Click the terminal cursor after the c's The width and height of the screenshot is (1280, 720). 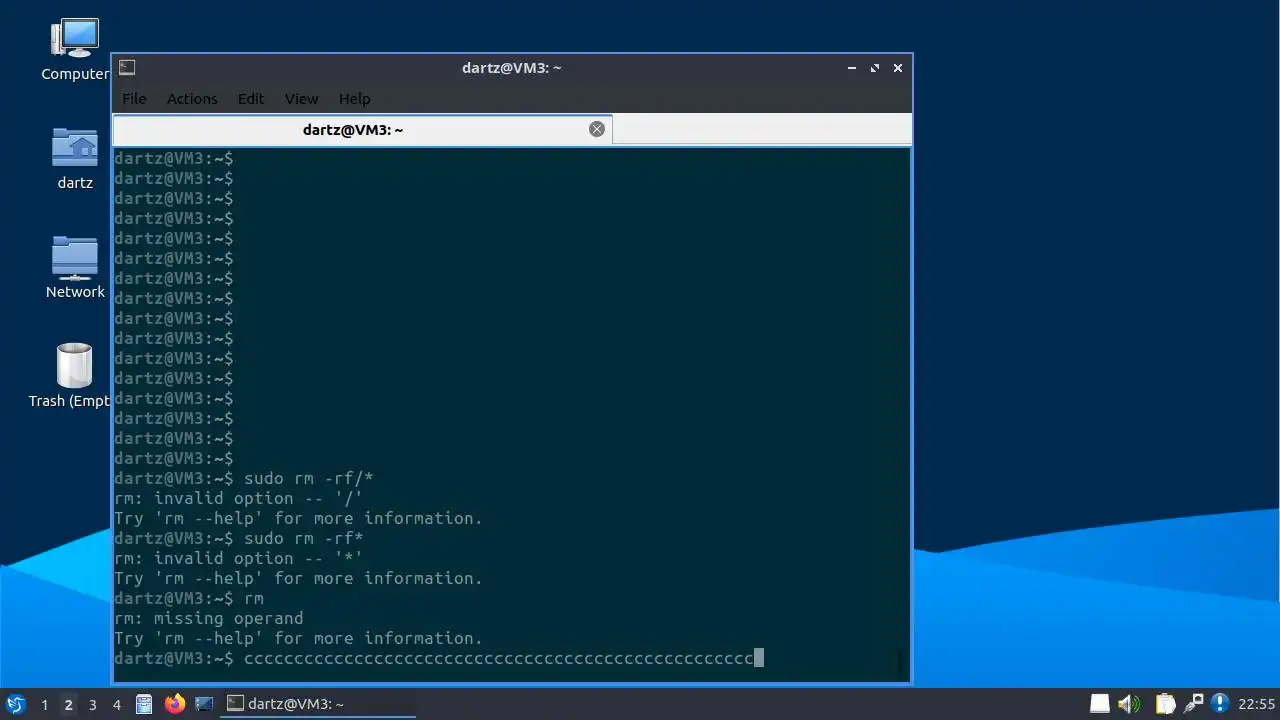click(x=759, y=658)
